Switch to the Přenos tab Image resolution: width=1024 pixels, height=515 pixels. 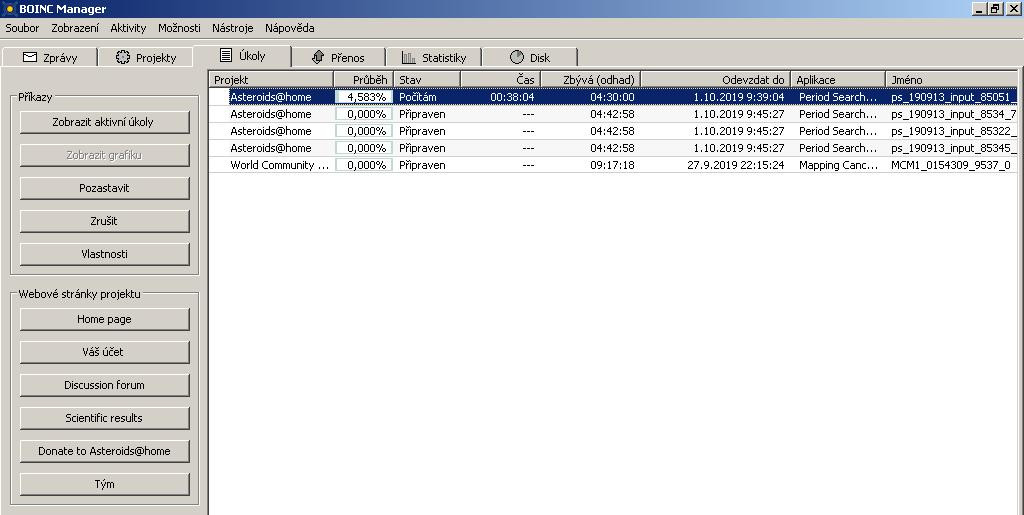338,57
